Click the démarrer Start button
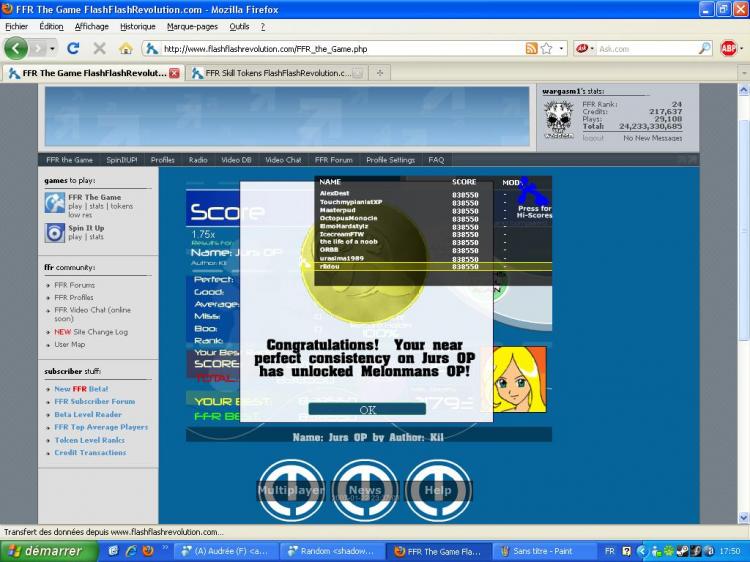The height and width of the screenshot is (562, 750). click(x=48, y=551)
